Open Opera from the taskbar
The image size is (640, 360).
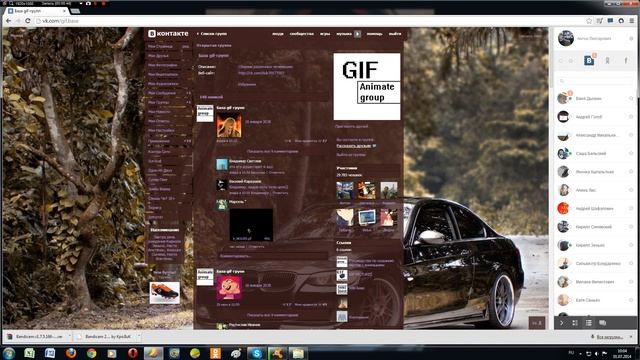point(133,353)
